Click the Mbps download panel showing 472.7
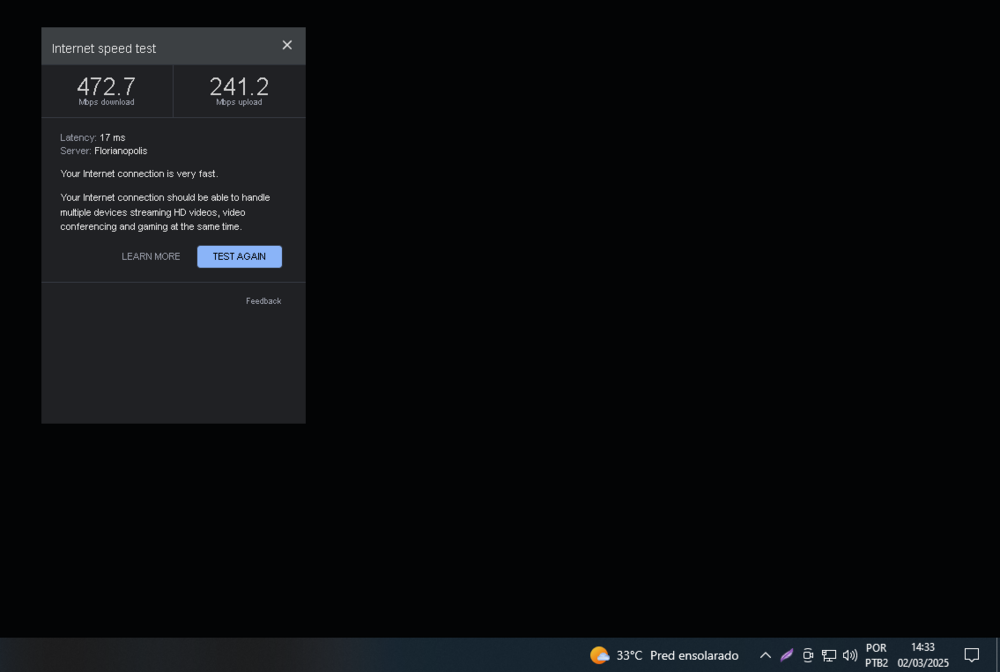Screen dimensions: 1000x672 tap(106, 90)
